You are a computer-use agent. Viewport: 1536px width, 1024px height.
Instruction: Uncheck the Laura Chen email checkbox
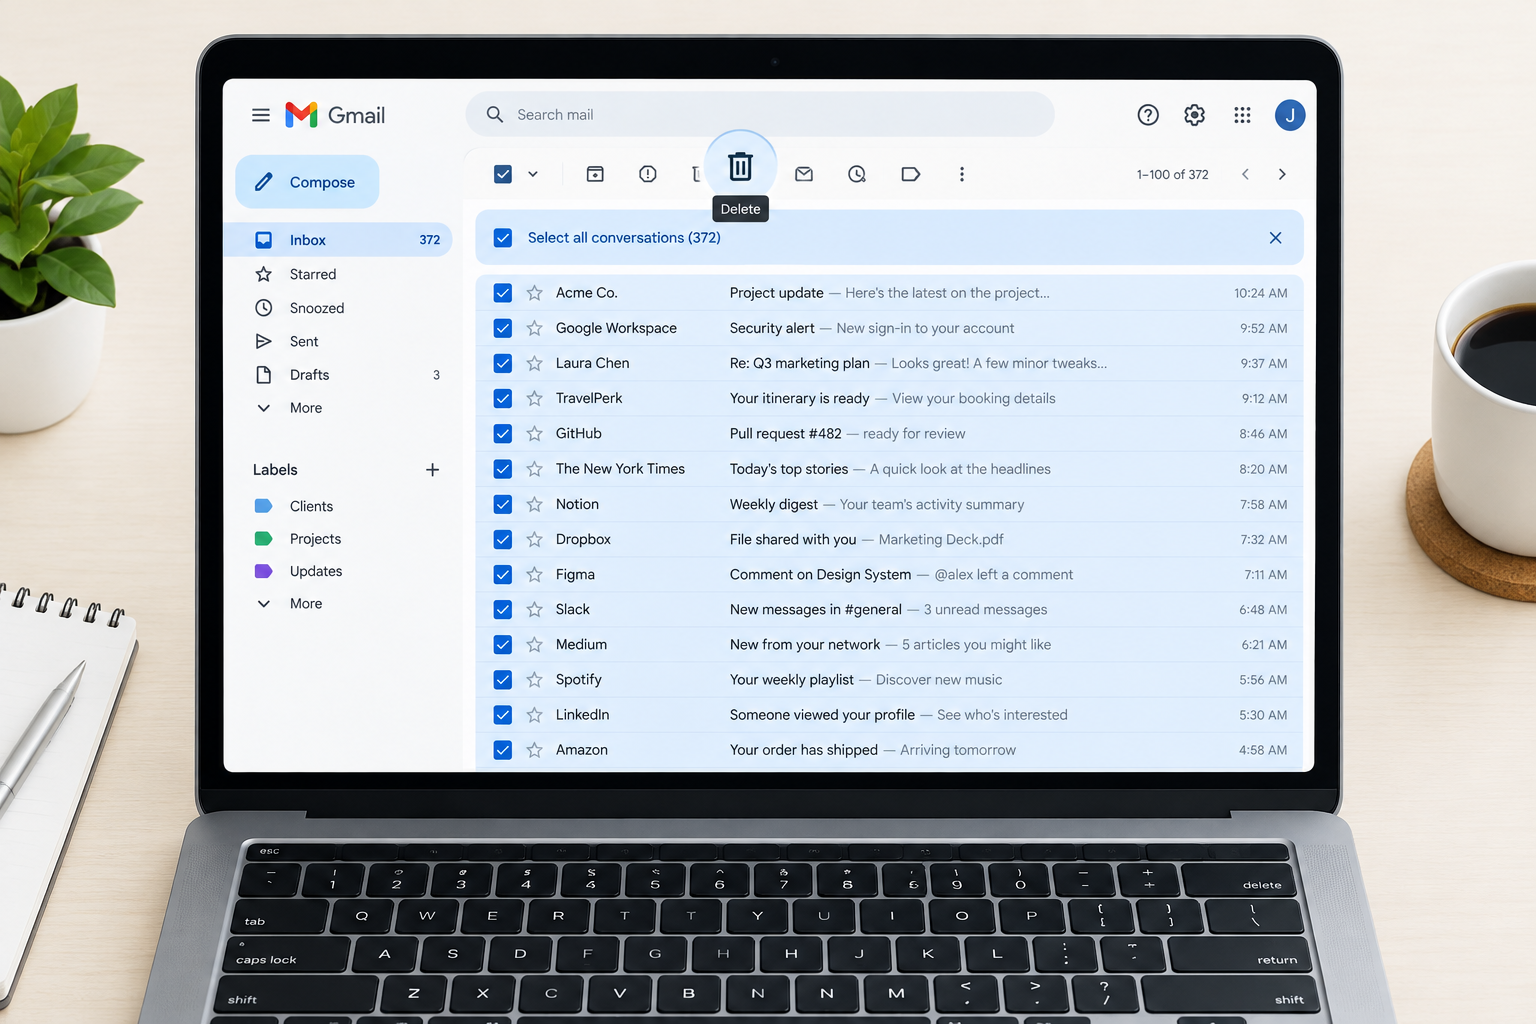pyautogui.click(x=503, y=363)
